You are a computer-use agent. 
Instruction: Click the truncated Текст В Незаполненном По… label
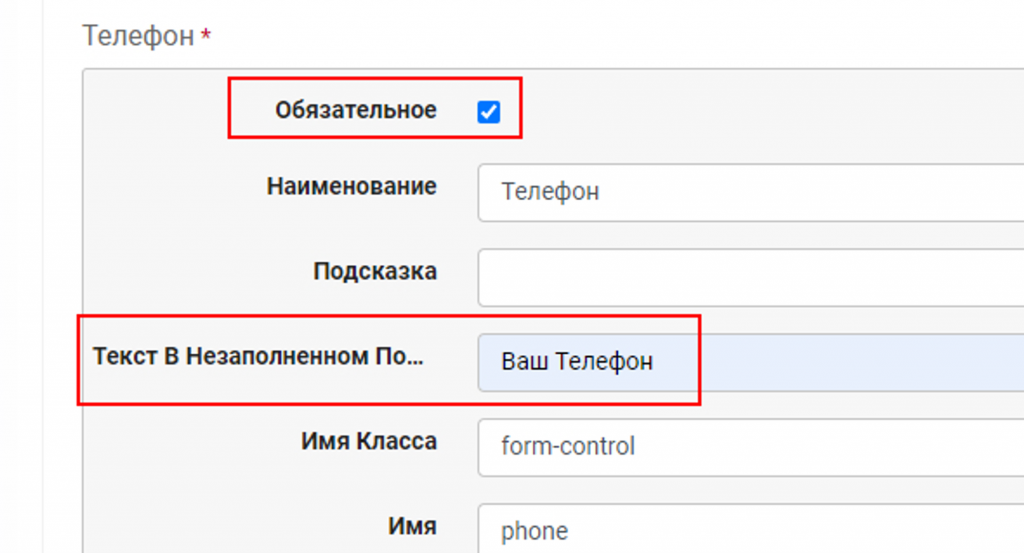click(x=259, y=356)
